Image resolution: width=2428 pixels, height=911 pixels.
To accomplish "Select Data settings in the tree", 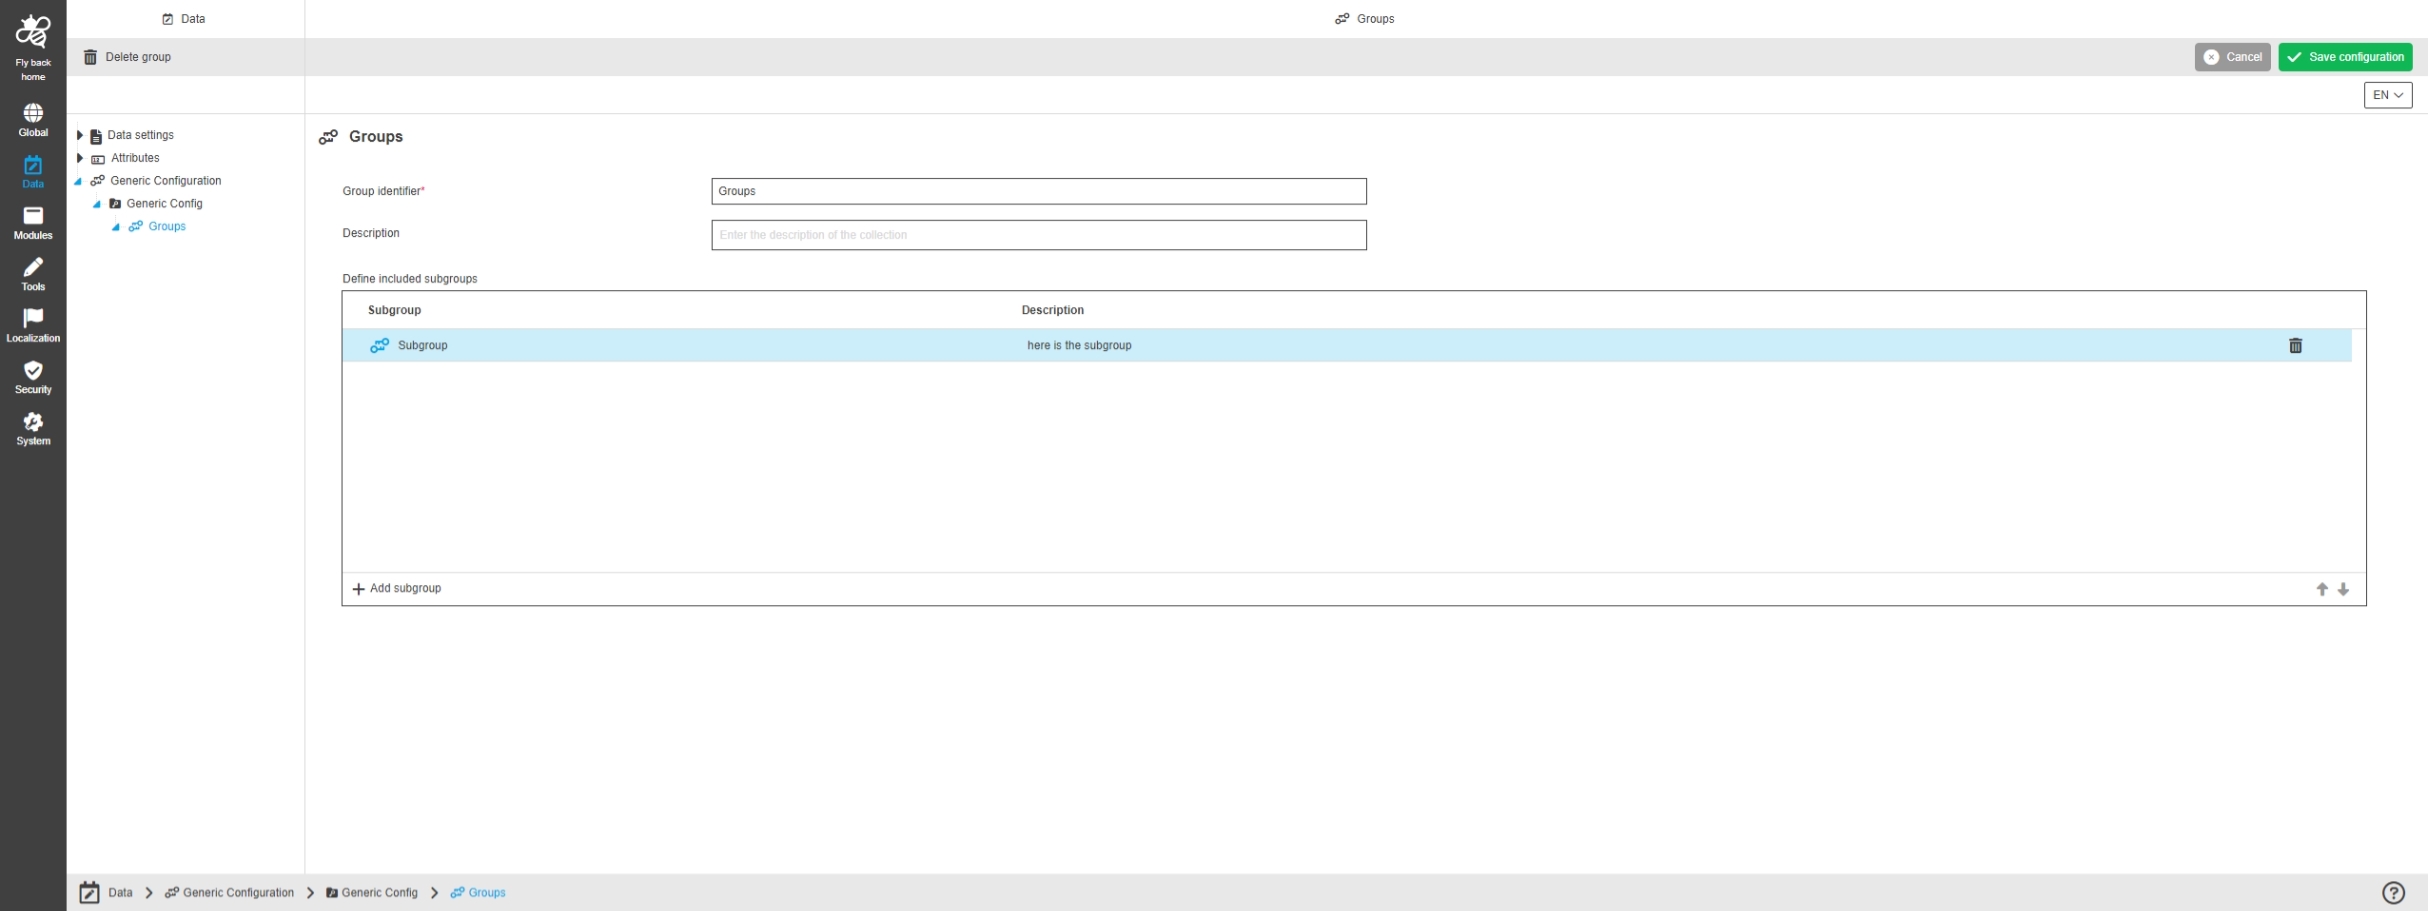I will (140, 135).
